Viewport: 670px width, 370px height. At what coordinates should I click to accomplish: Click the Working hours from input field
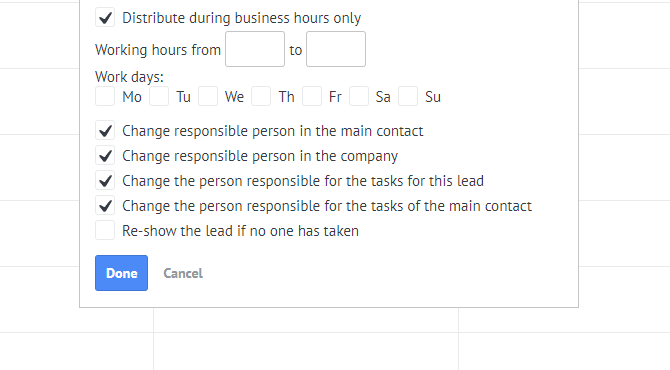255,49
